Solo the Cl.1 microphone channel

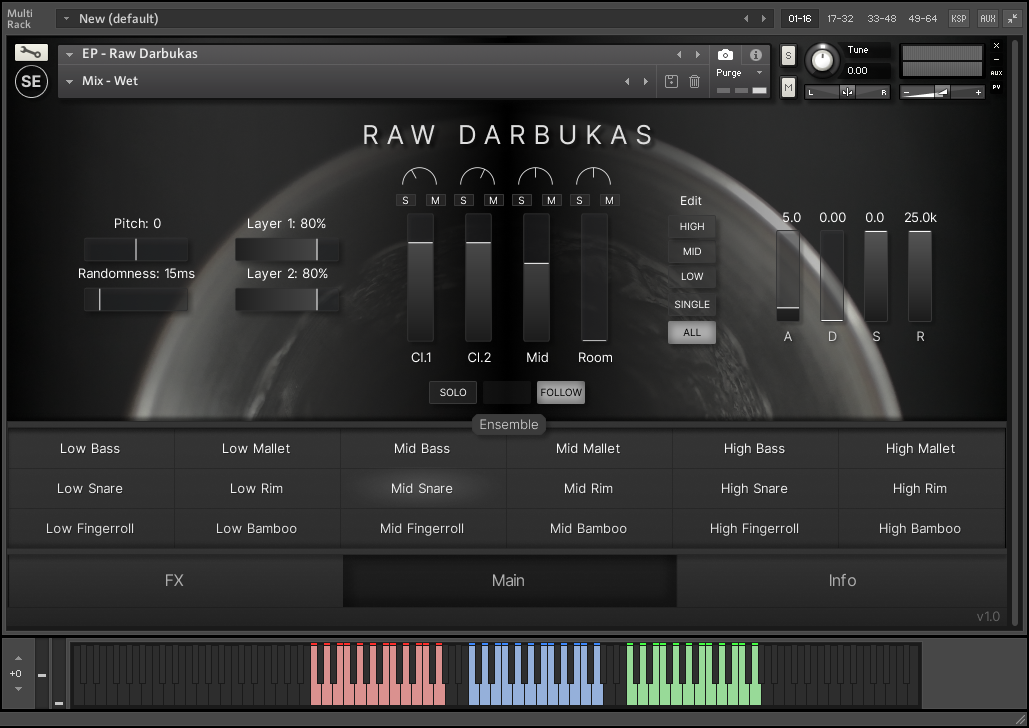tap(407, 200)
